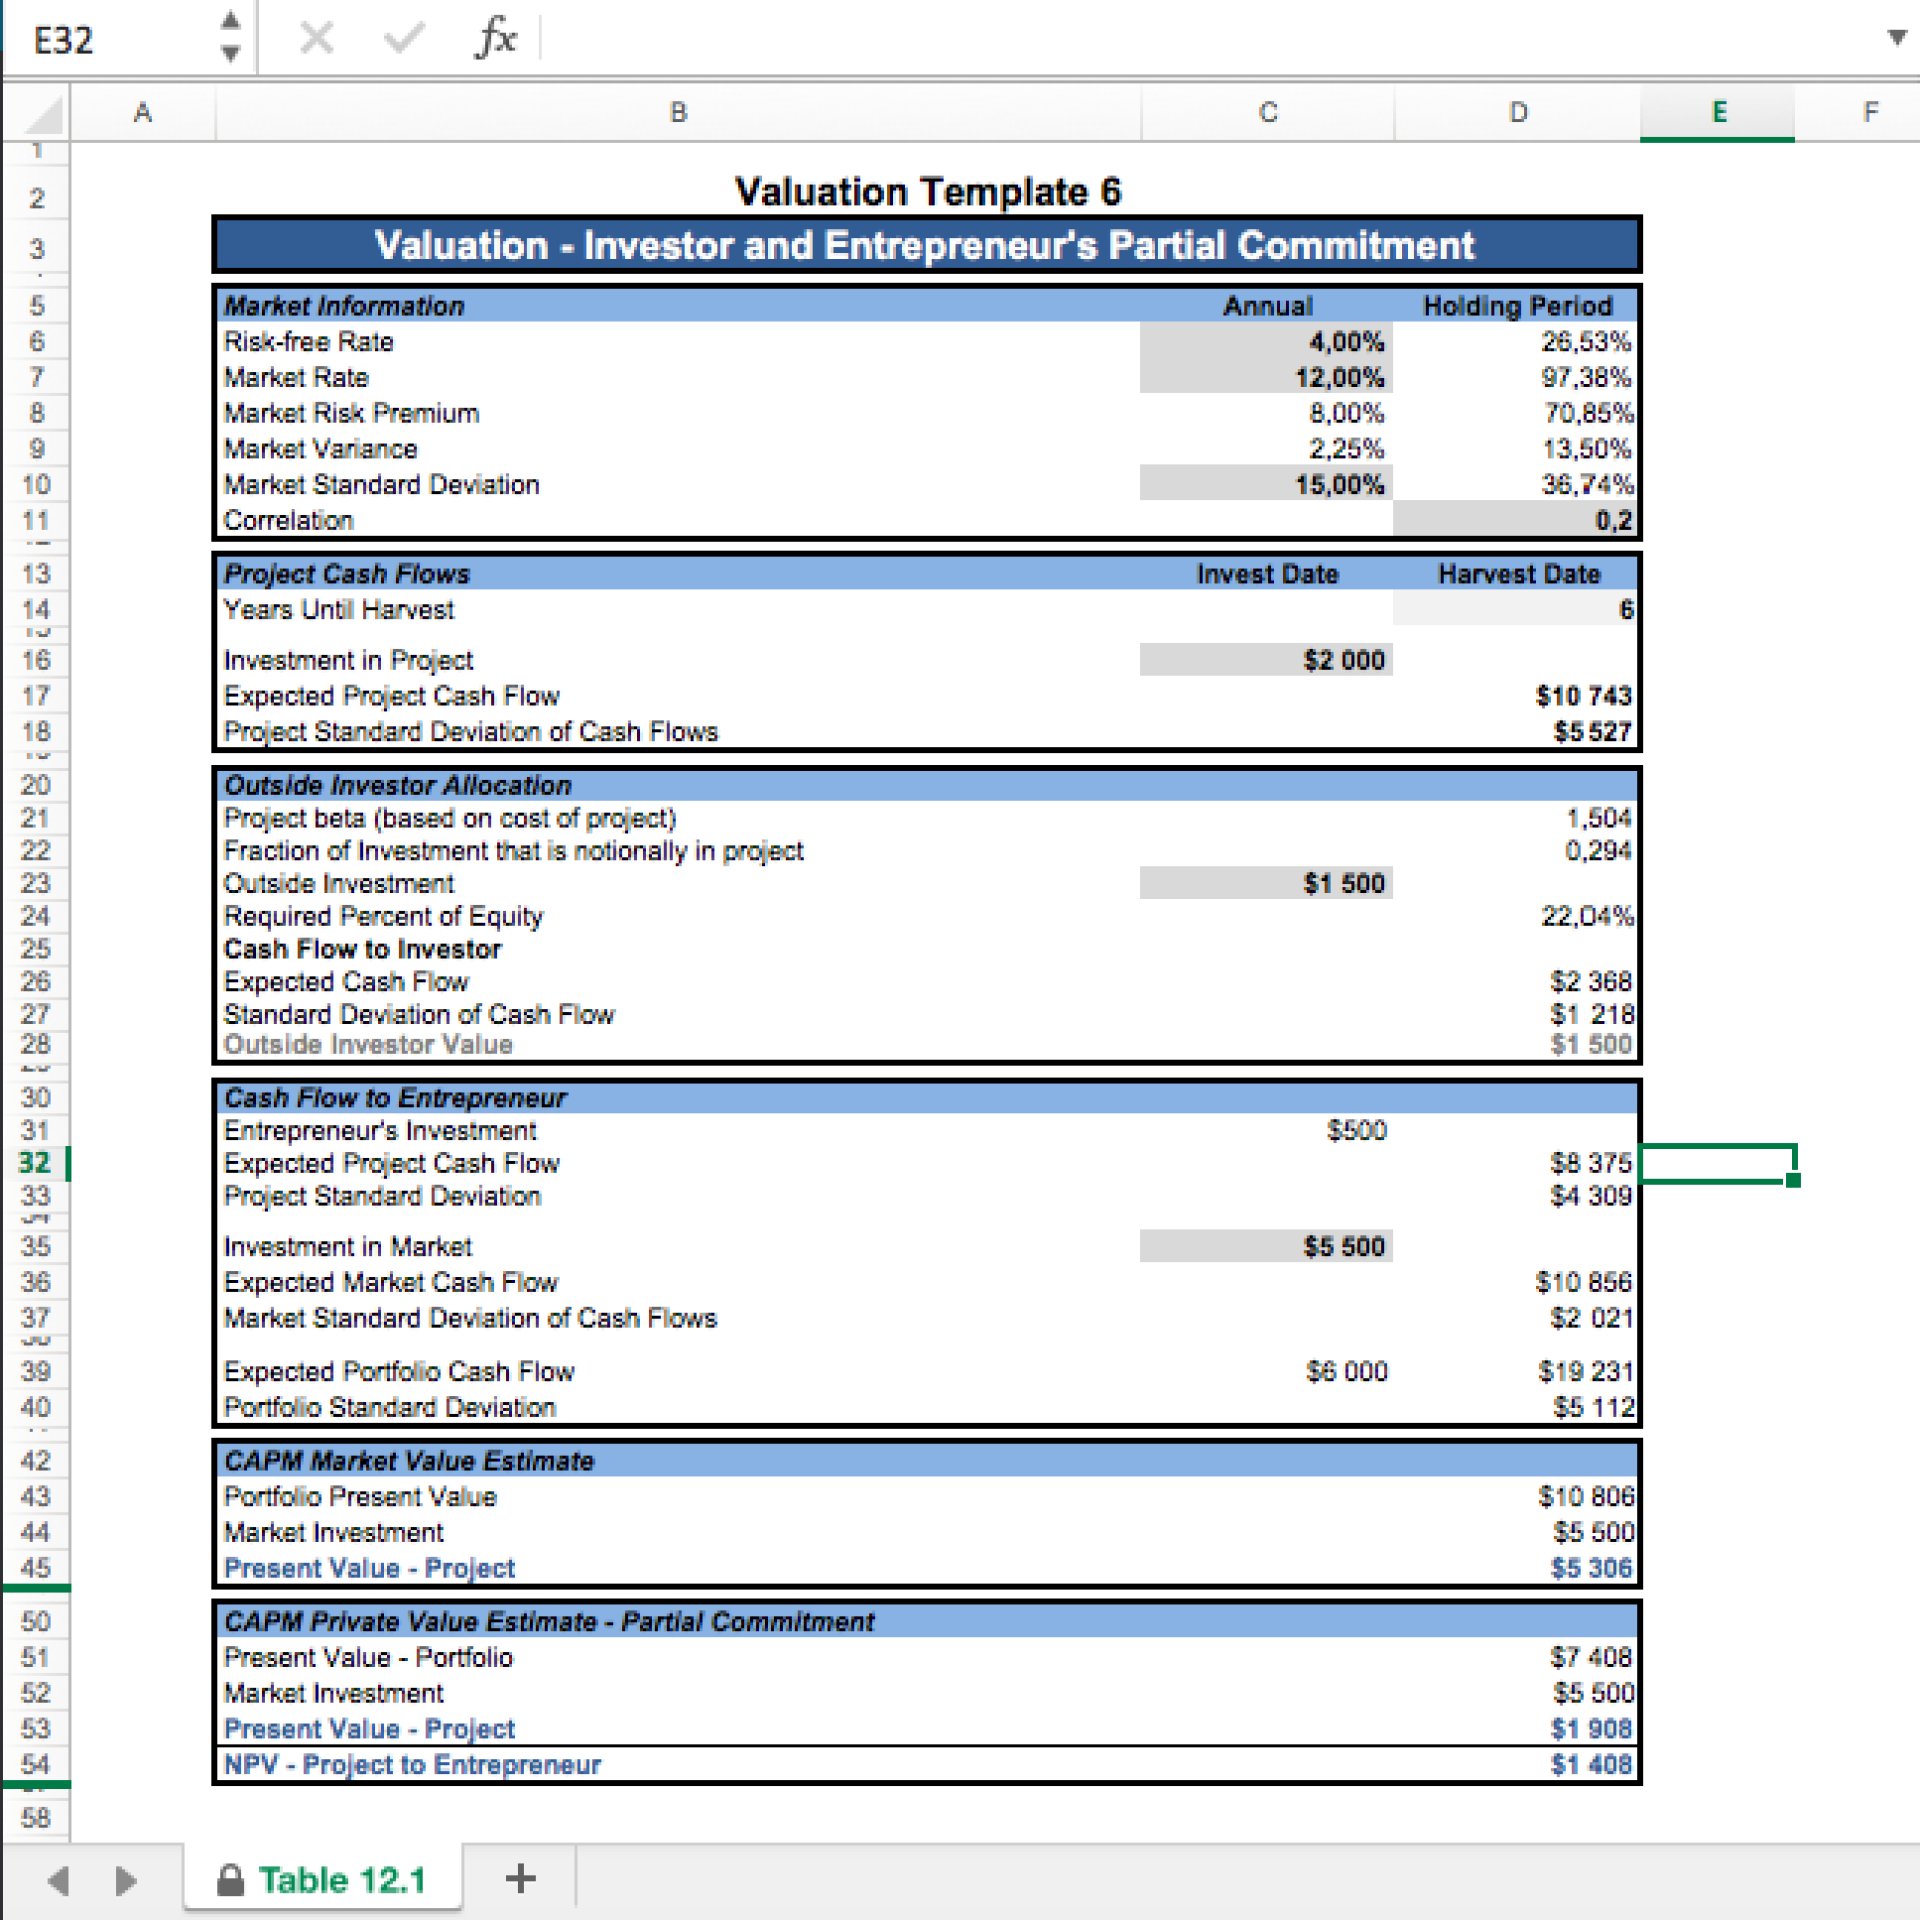The width and height of the screenshot is (1920, 1920).
Task: Click the Name Box showing E32
Action: [x=110, y=39]
